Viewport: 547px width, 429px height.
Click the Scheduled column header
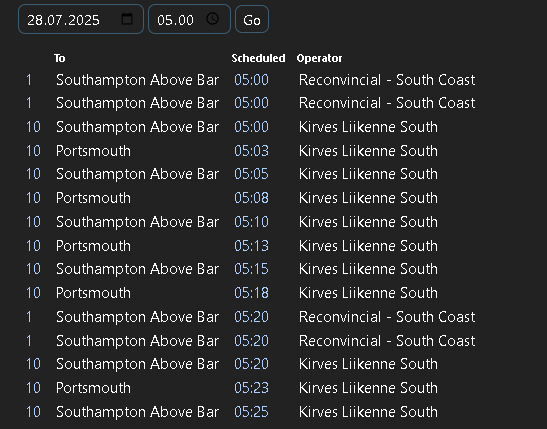(x=258, y=58)
